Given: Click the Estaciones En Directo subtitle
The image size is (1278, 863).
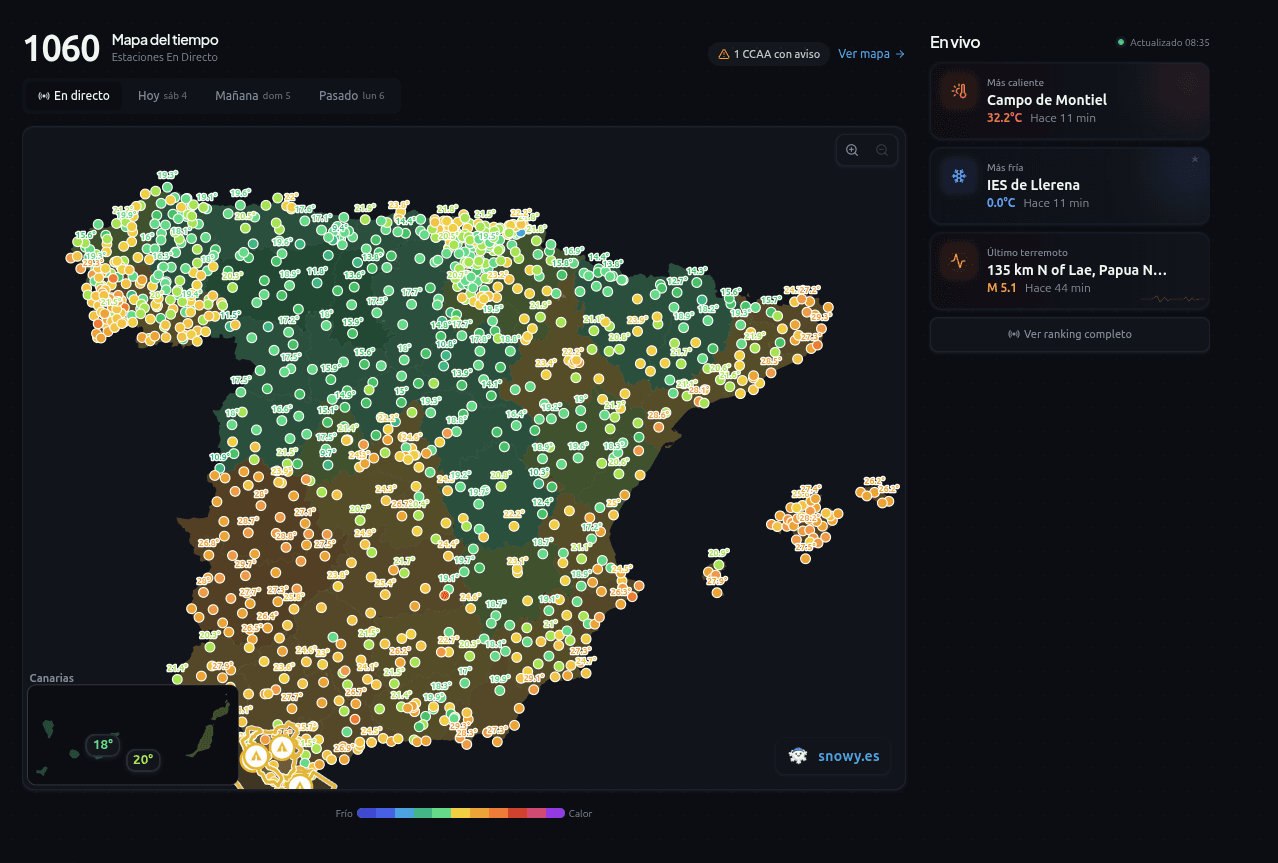Looking at the screenshot, I should point(165,58).
